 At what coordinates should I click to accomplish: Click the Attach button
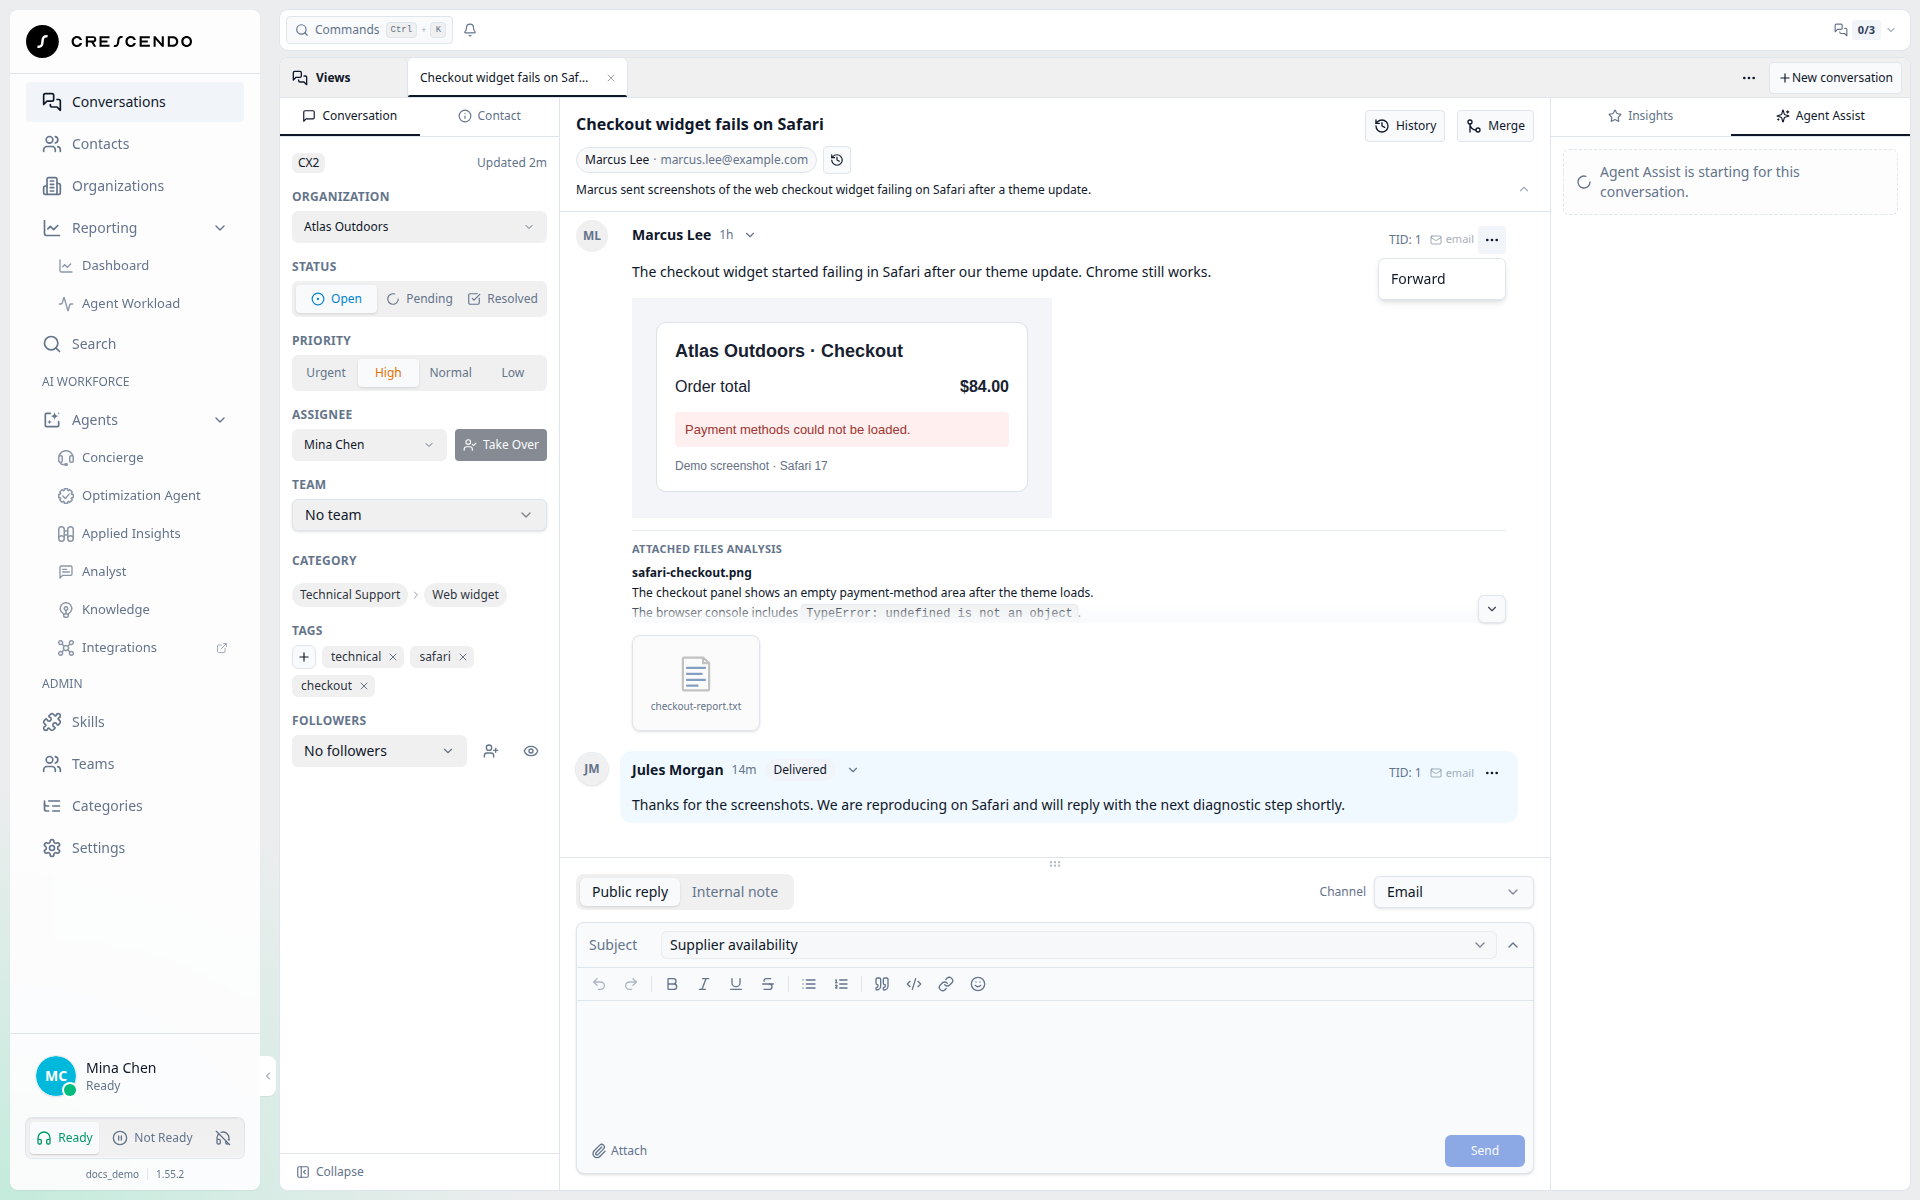point(620,1151)
